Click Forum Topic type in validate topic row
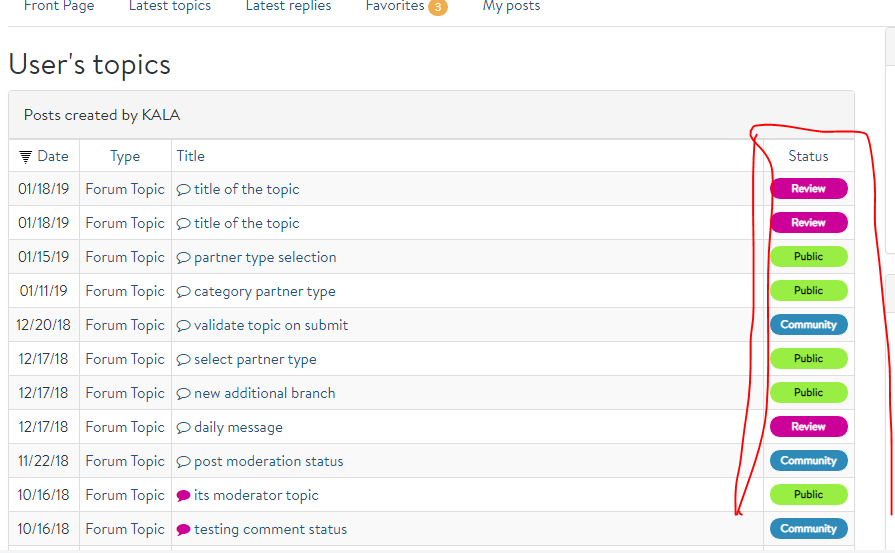 (125, 325)
